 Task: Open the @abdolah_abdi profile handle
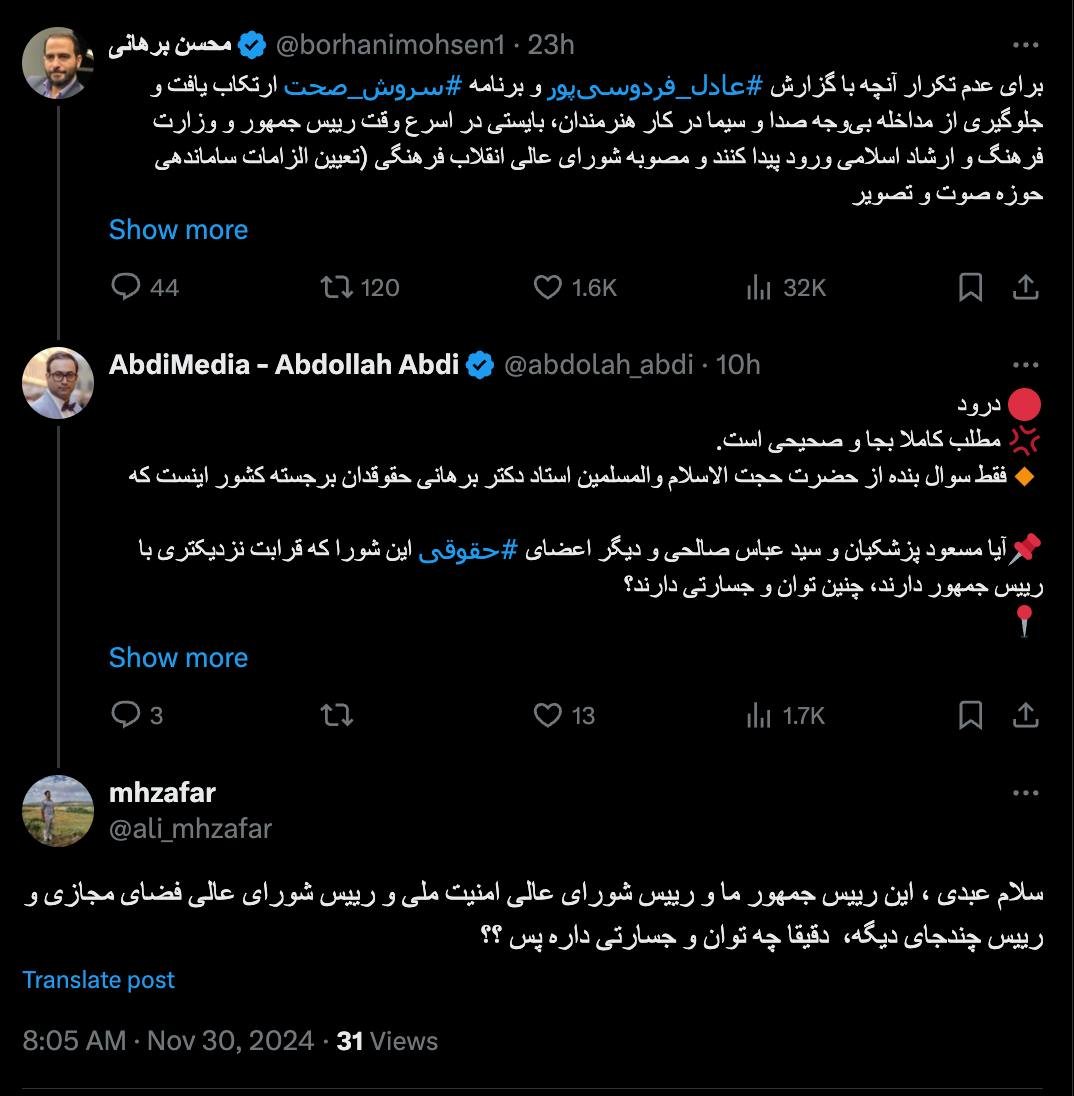tap(598, 365)
